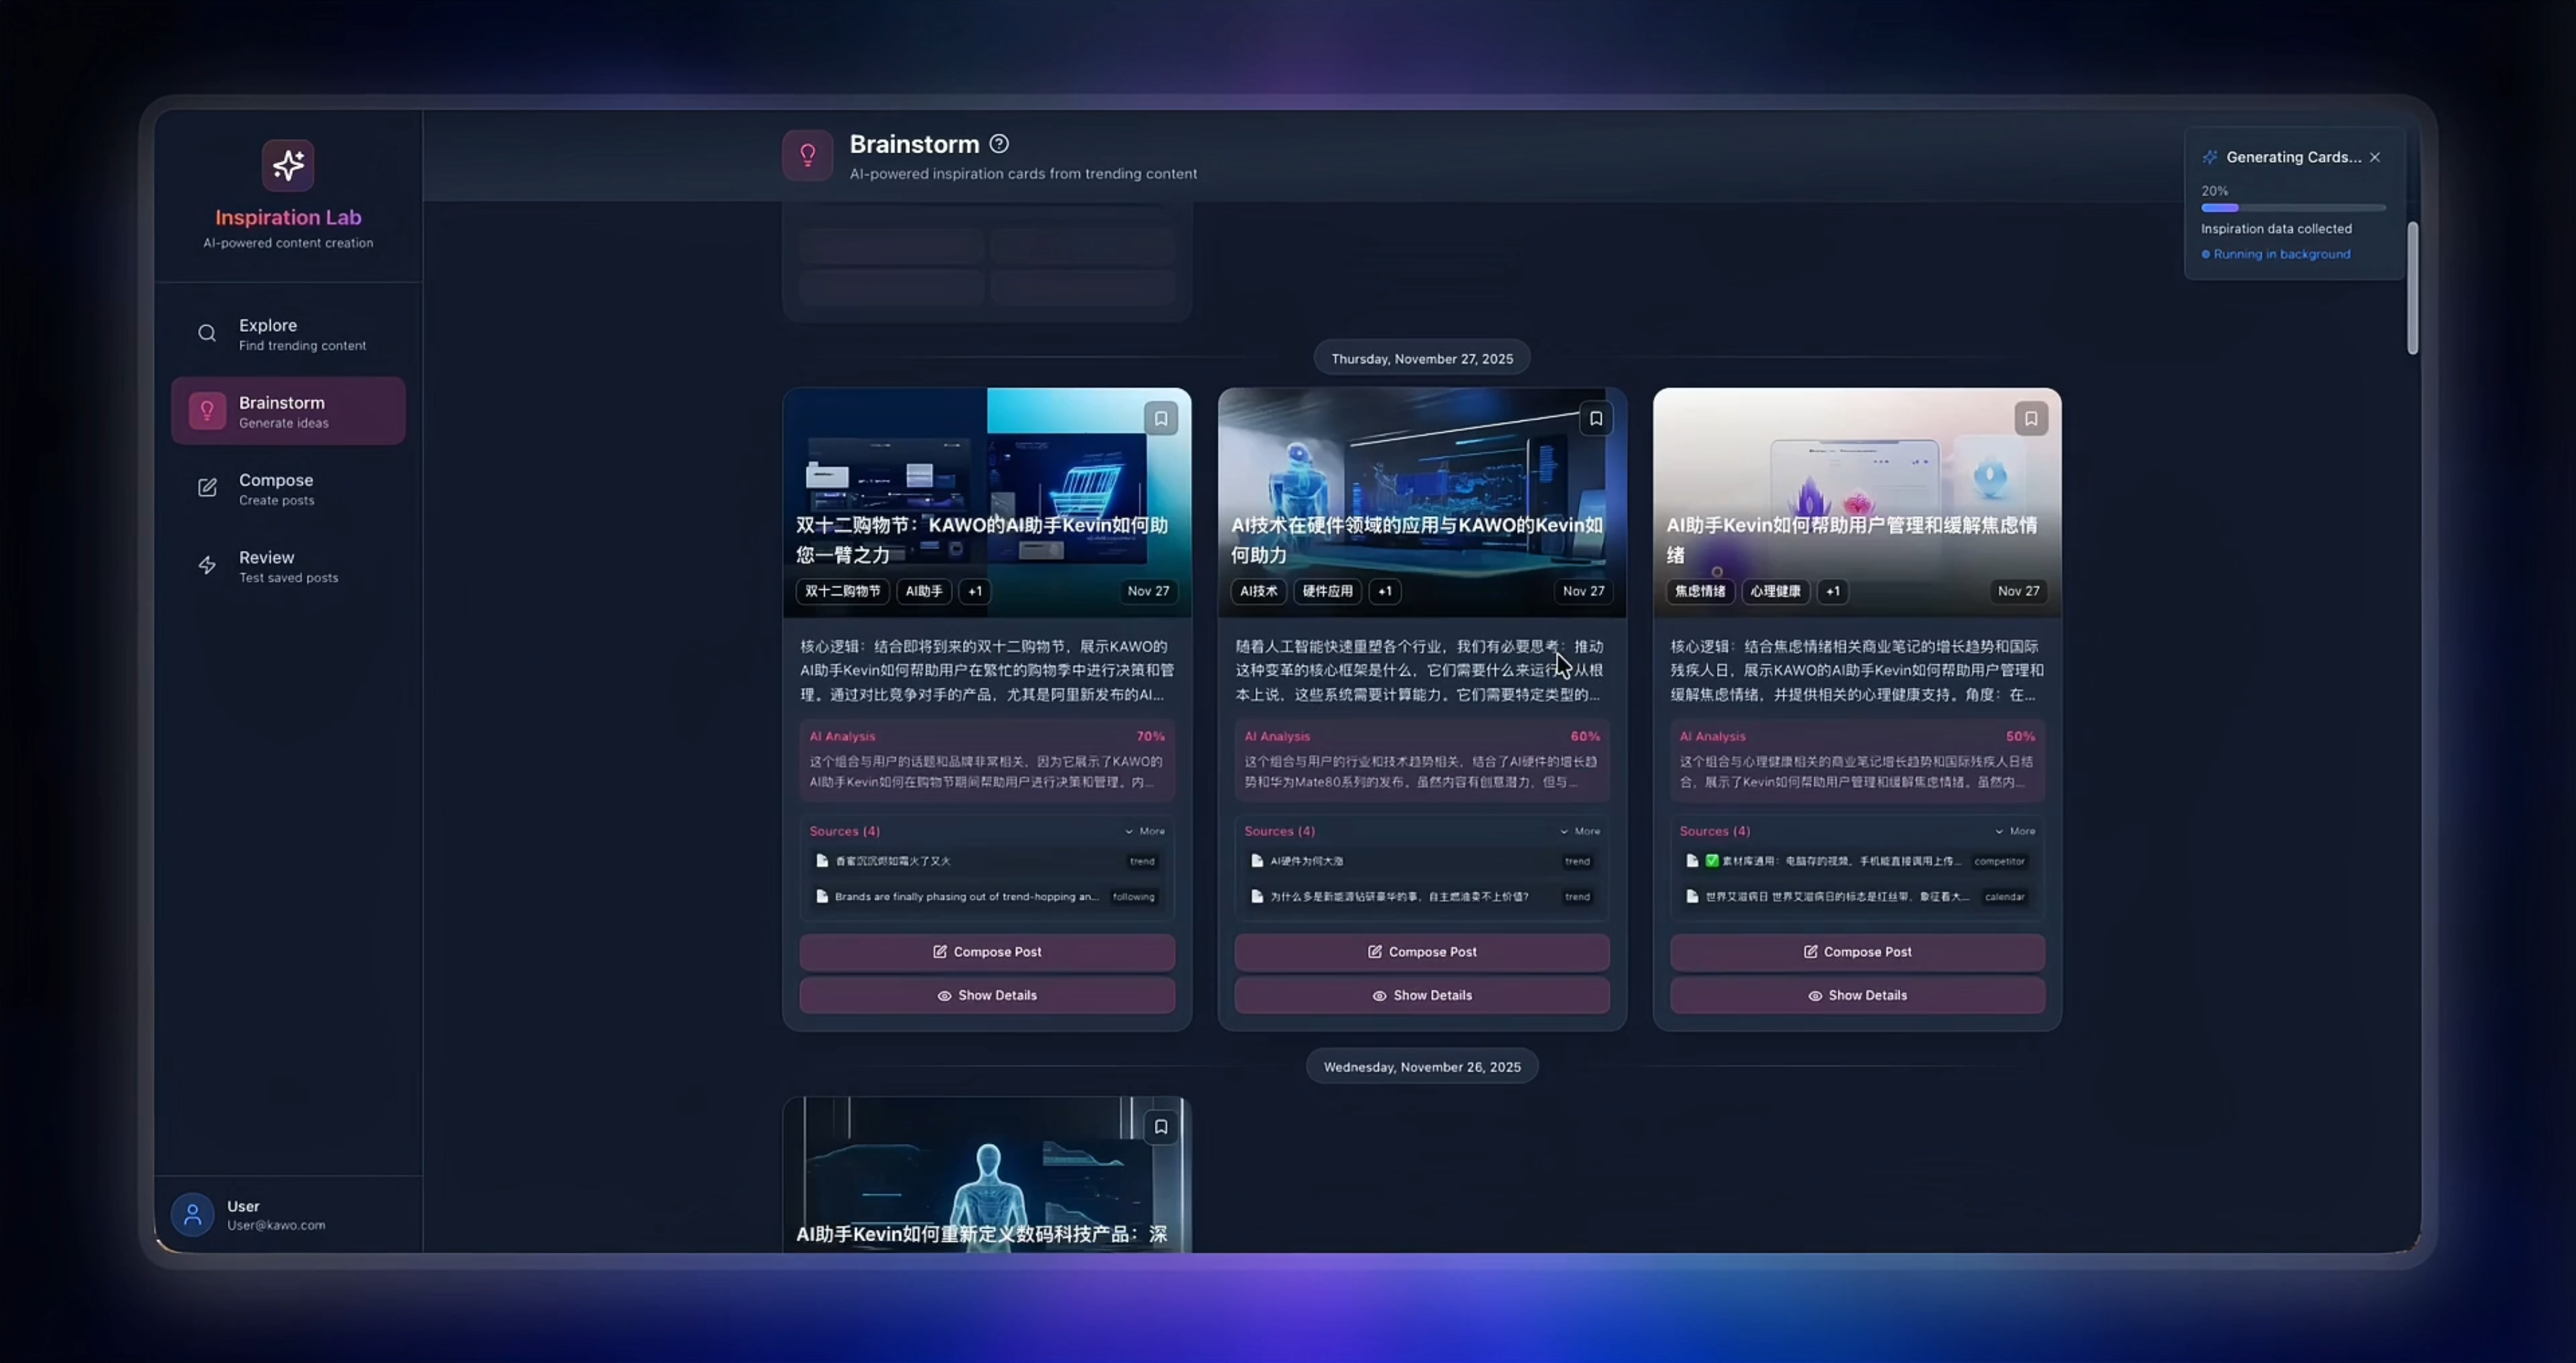This screenshot has width=2576, height=1363.
Task: Click Compose Post on the 焦虑情绪 card
Action: (1857, 952)
